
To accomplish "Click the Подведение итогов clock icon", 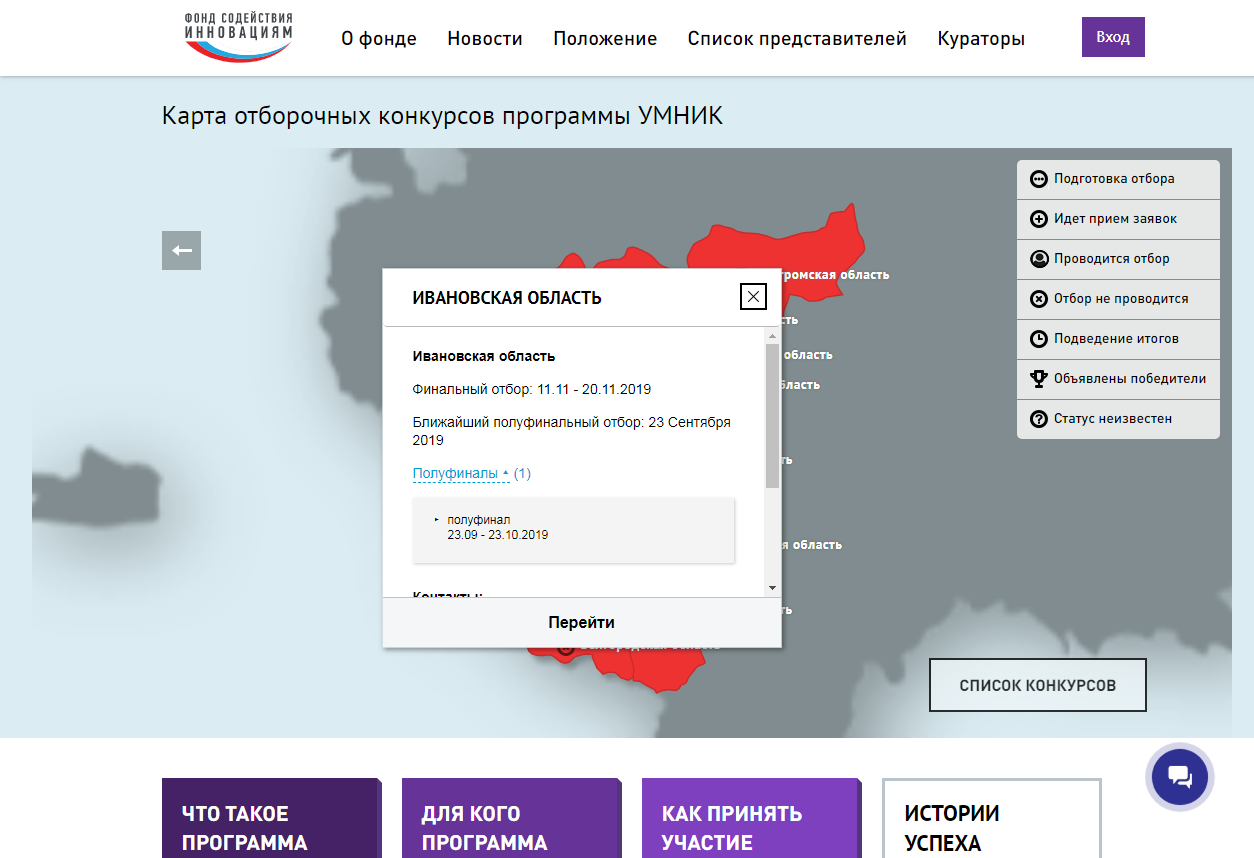I will tap(1039, 339).
